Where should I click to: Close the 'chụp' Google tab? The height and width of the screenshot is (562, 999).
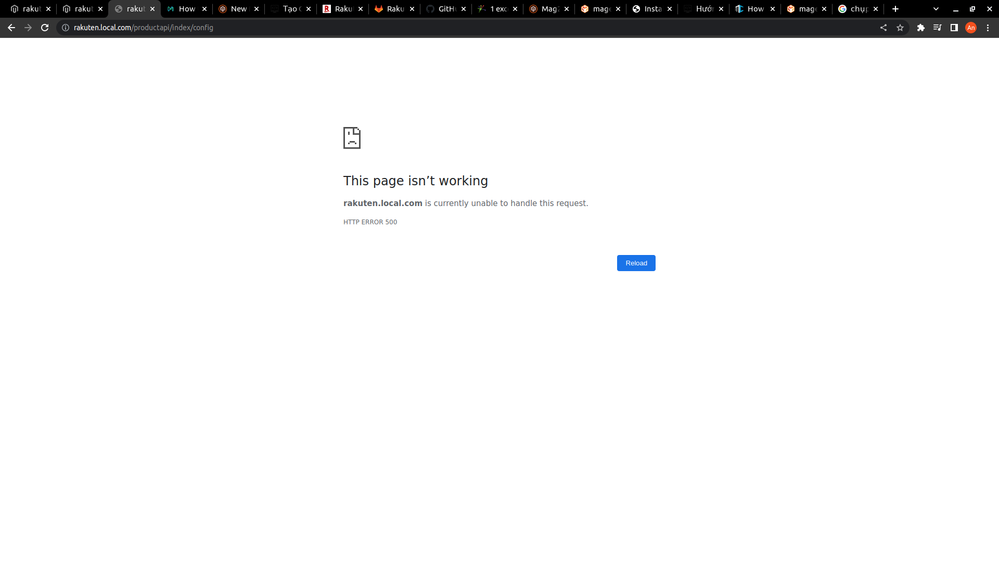875,9
